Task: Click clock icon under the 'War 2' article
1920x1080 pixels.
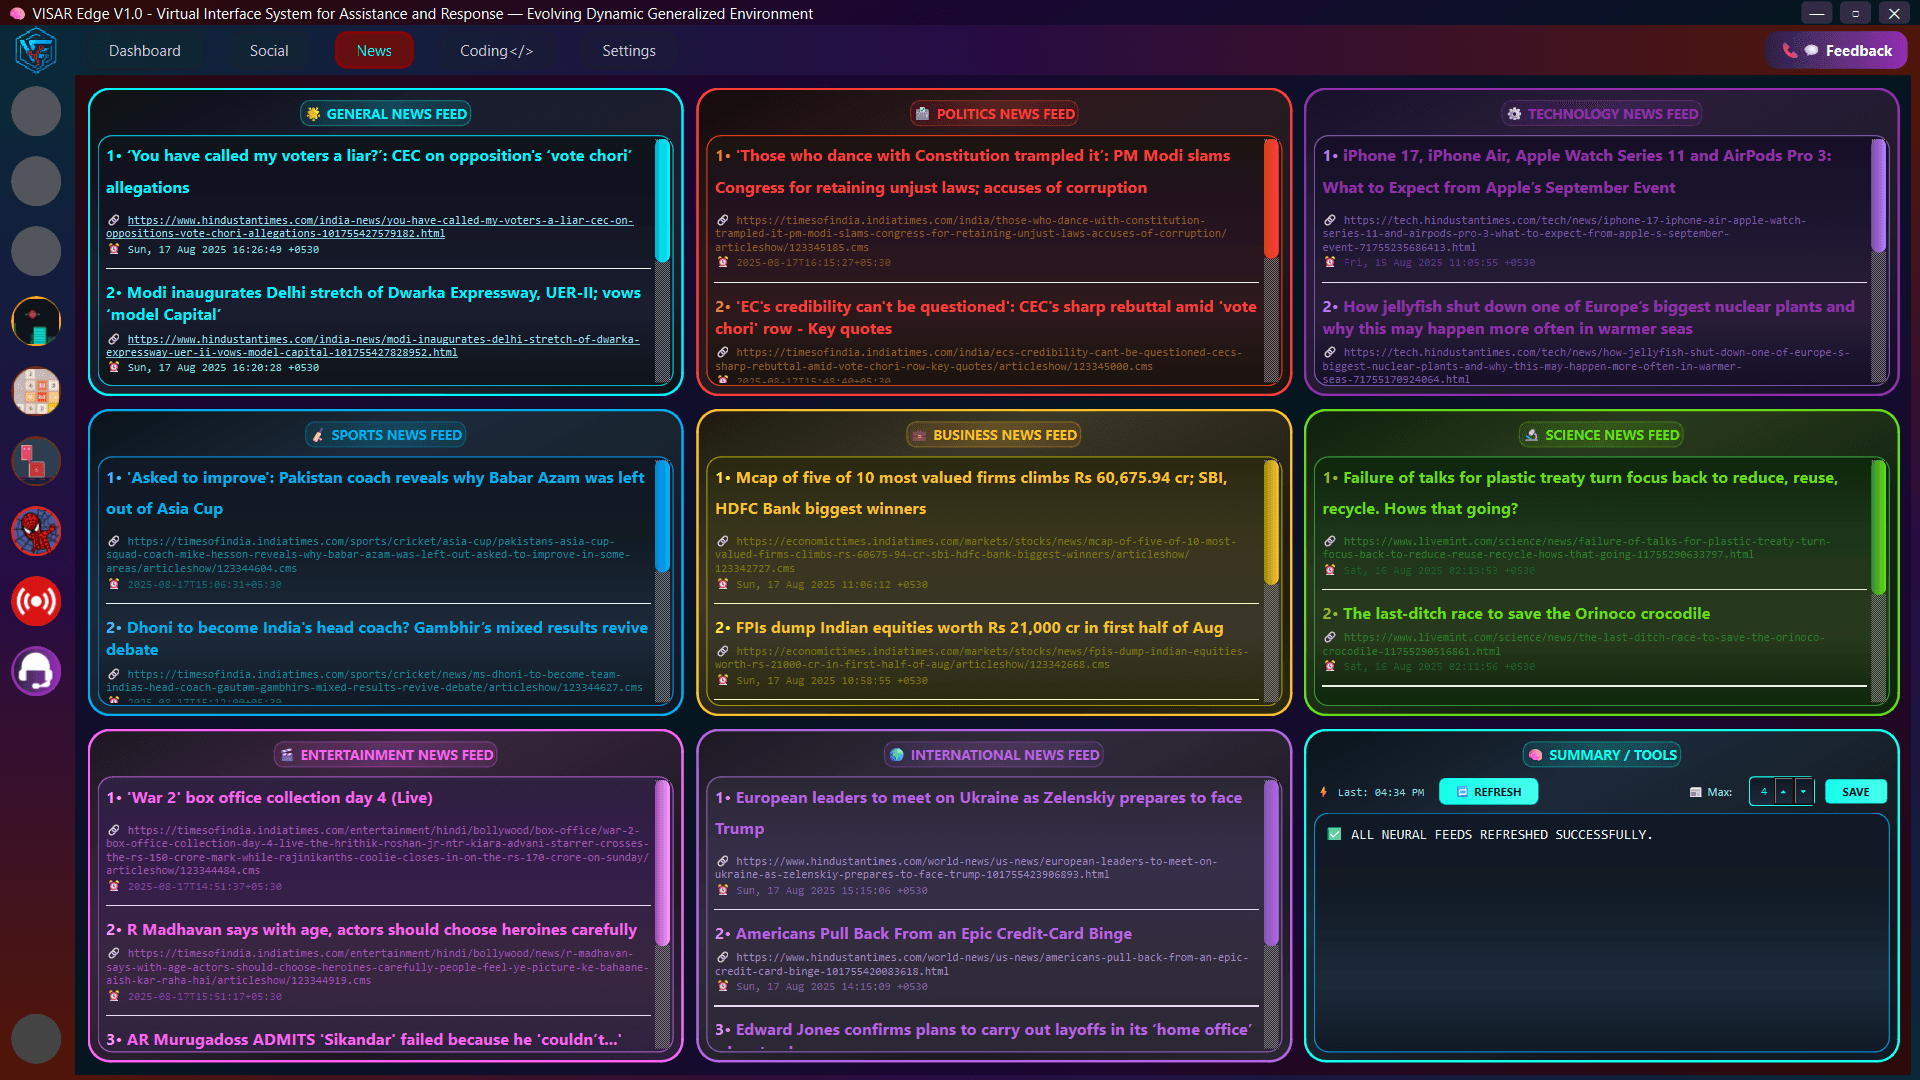Action: 114,886
